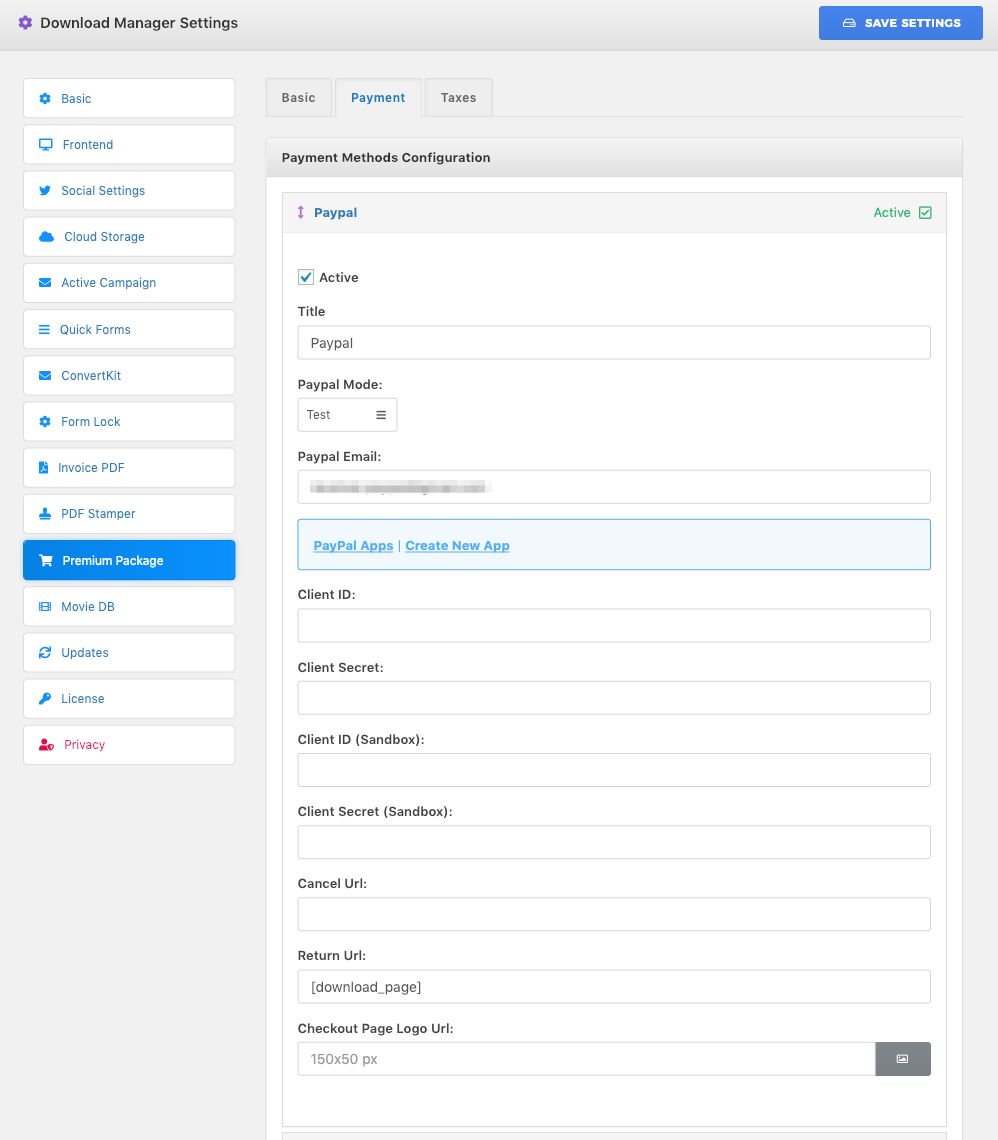The height and width of the screenshot is (1140, 998).
Task: Click the Client ID (Sandbox) input field
Action: click(x=614, y=770)
